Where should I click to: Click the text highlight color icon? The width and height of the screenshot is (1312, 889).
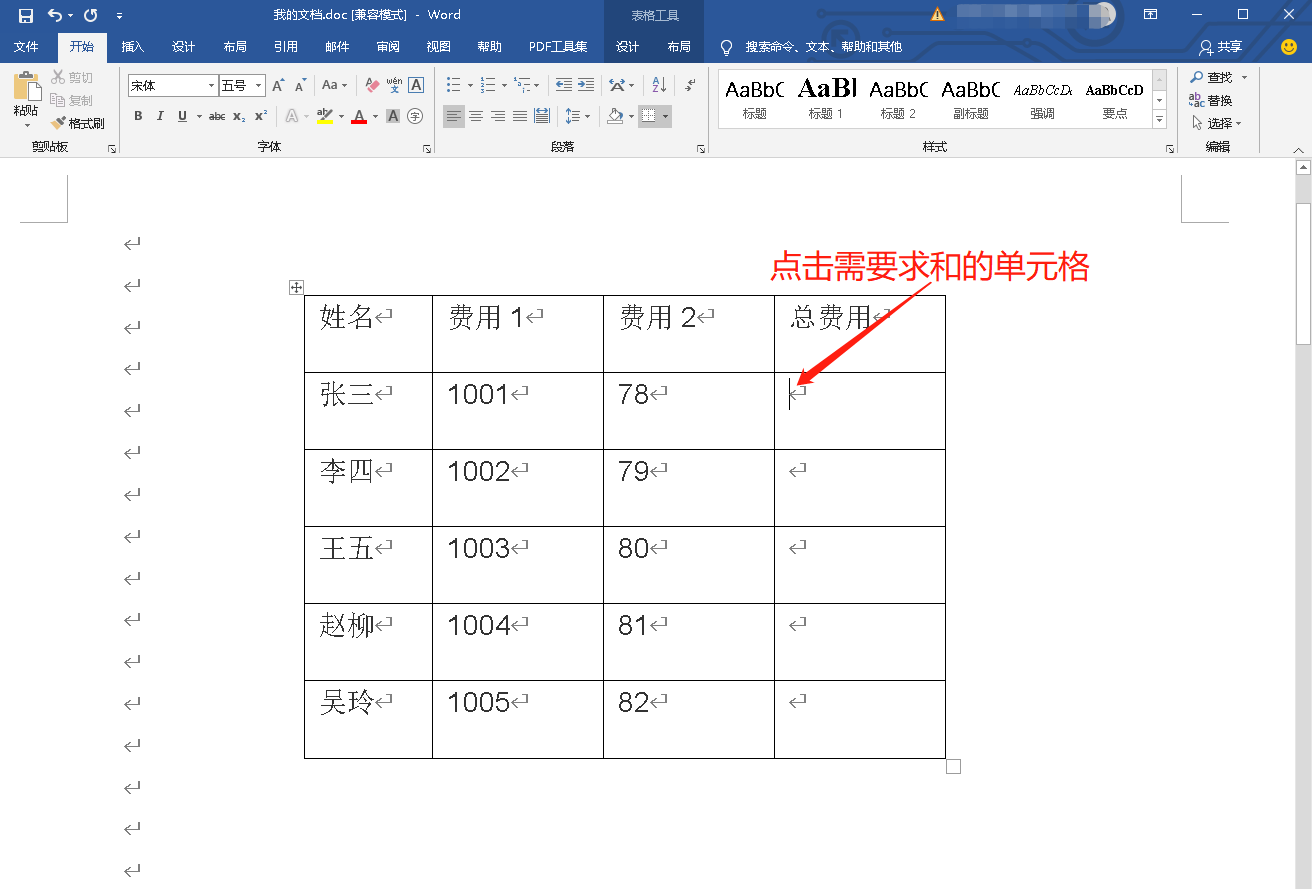325,116
